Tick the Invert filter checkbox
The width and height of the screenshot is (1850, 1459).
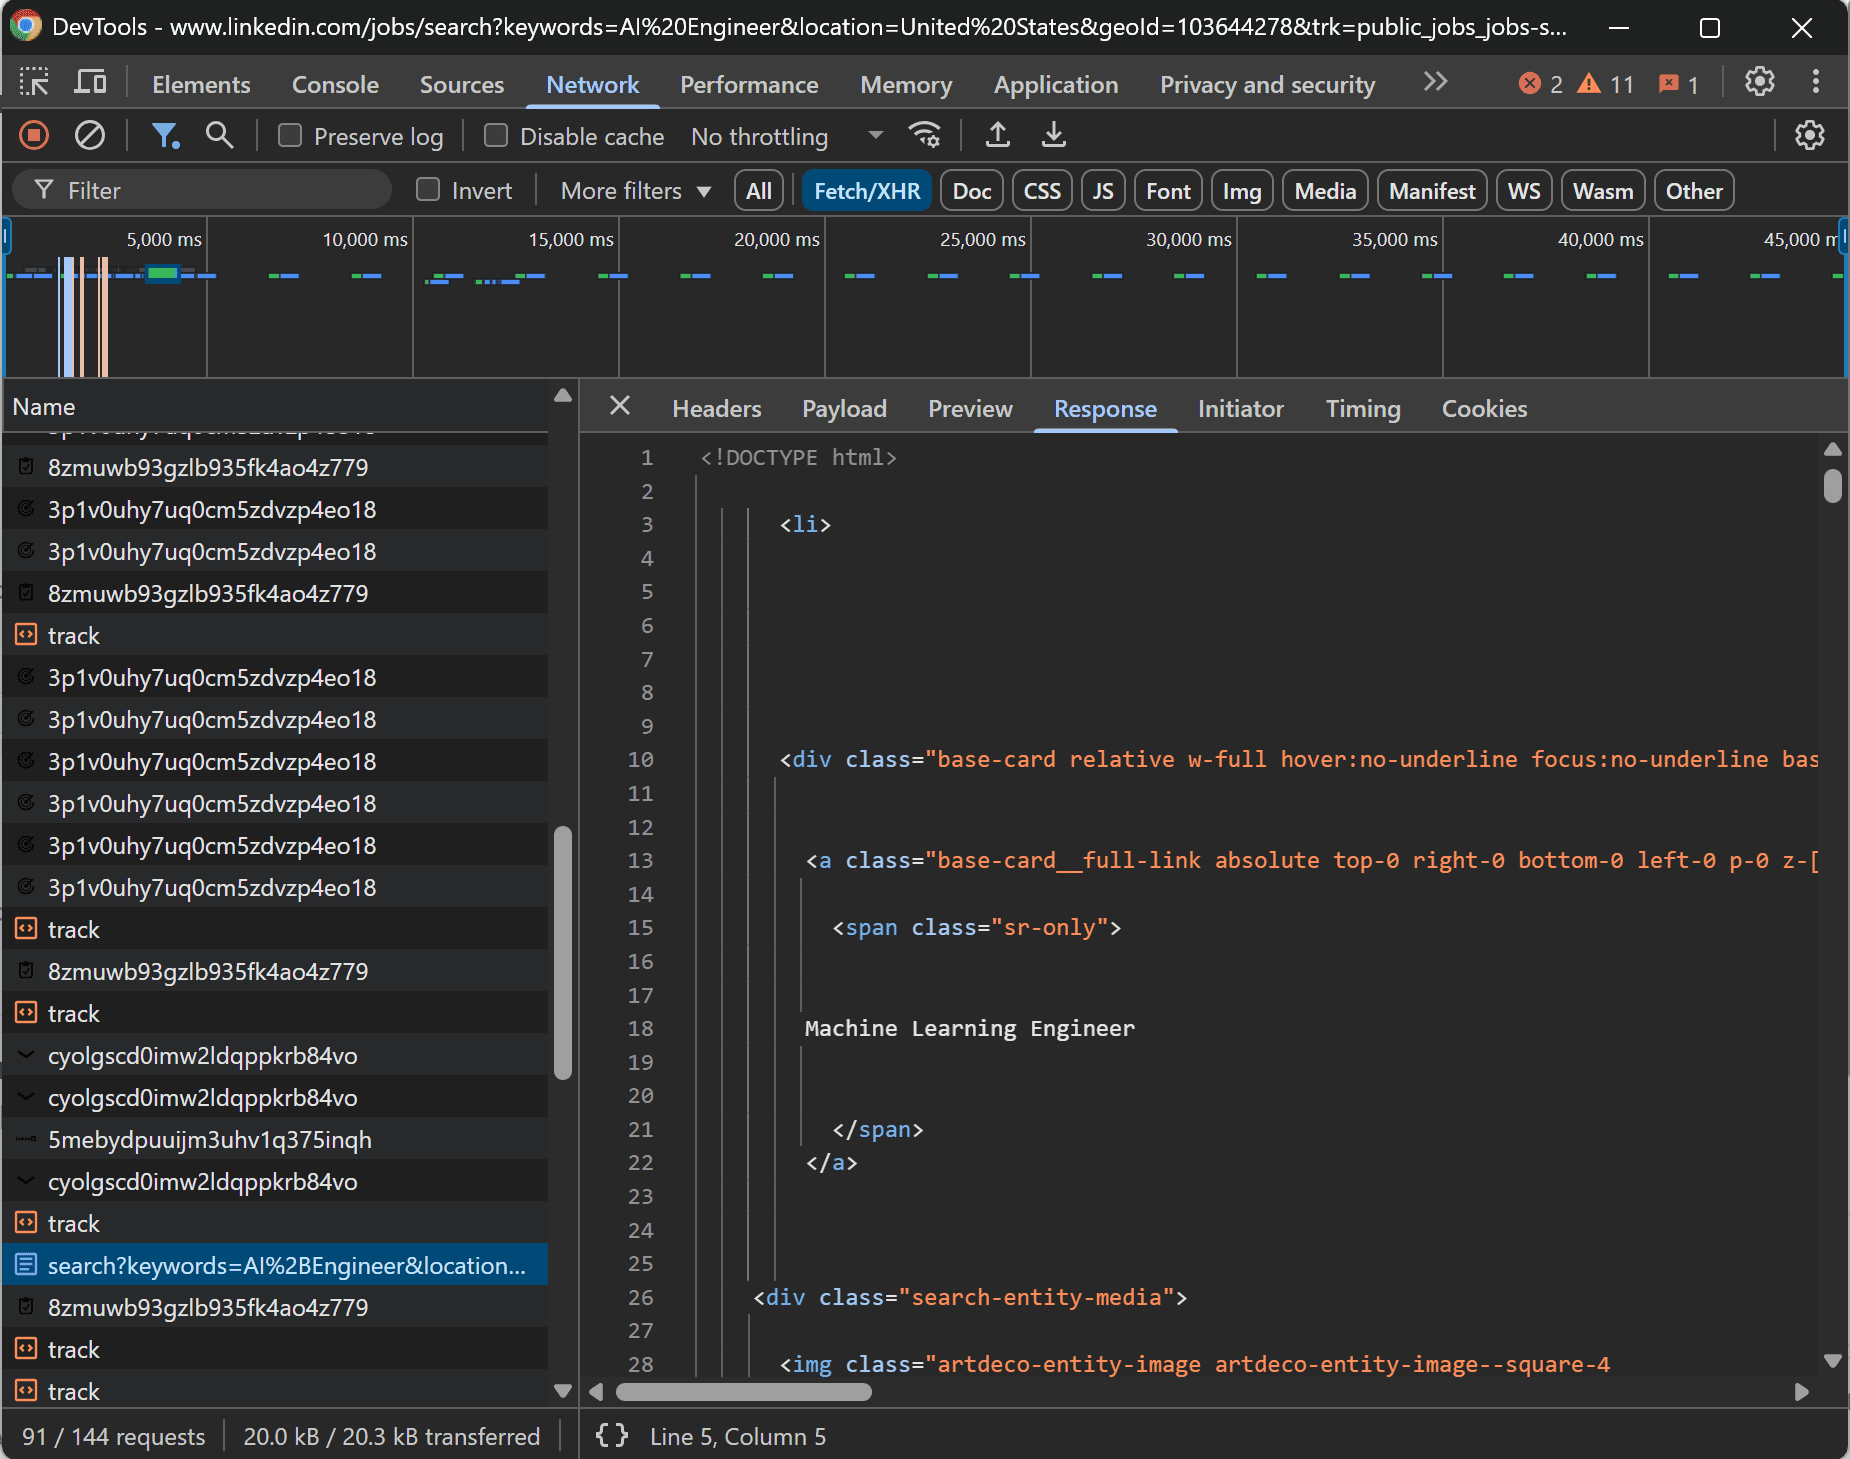pyautogui.click(x=428, y=190)
